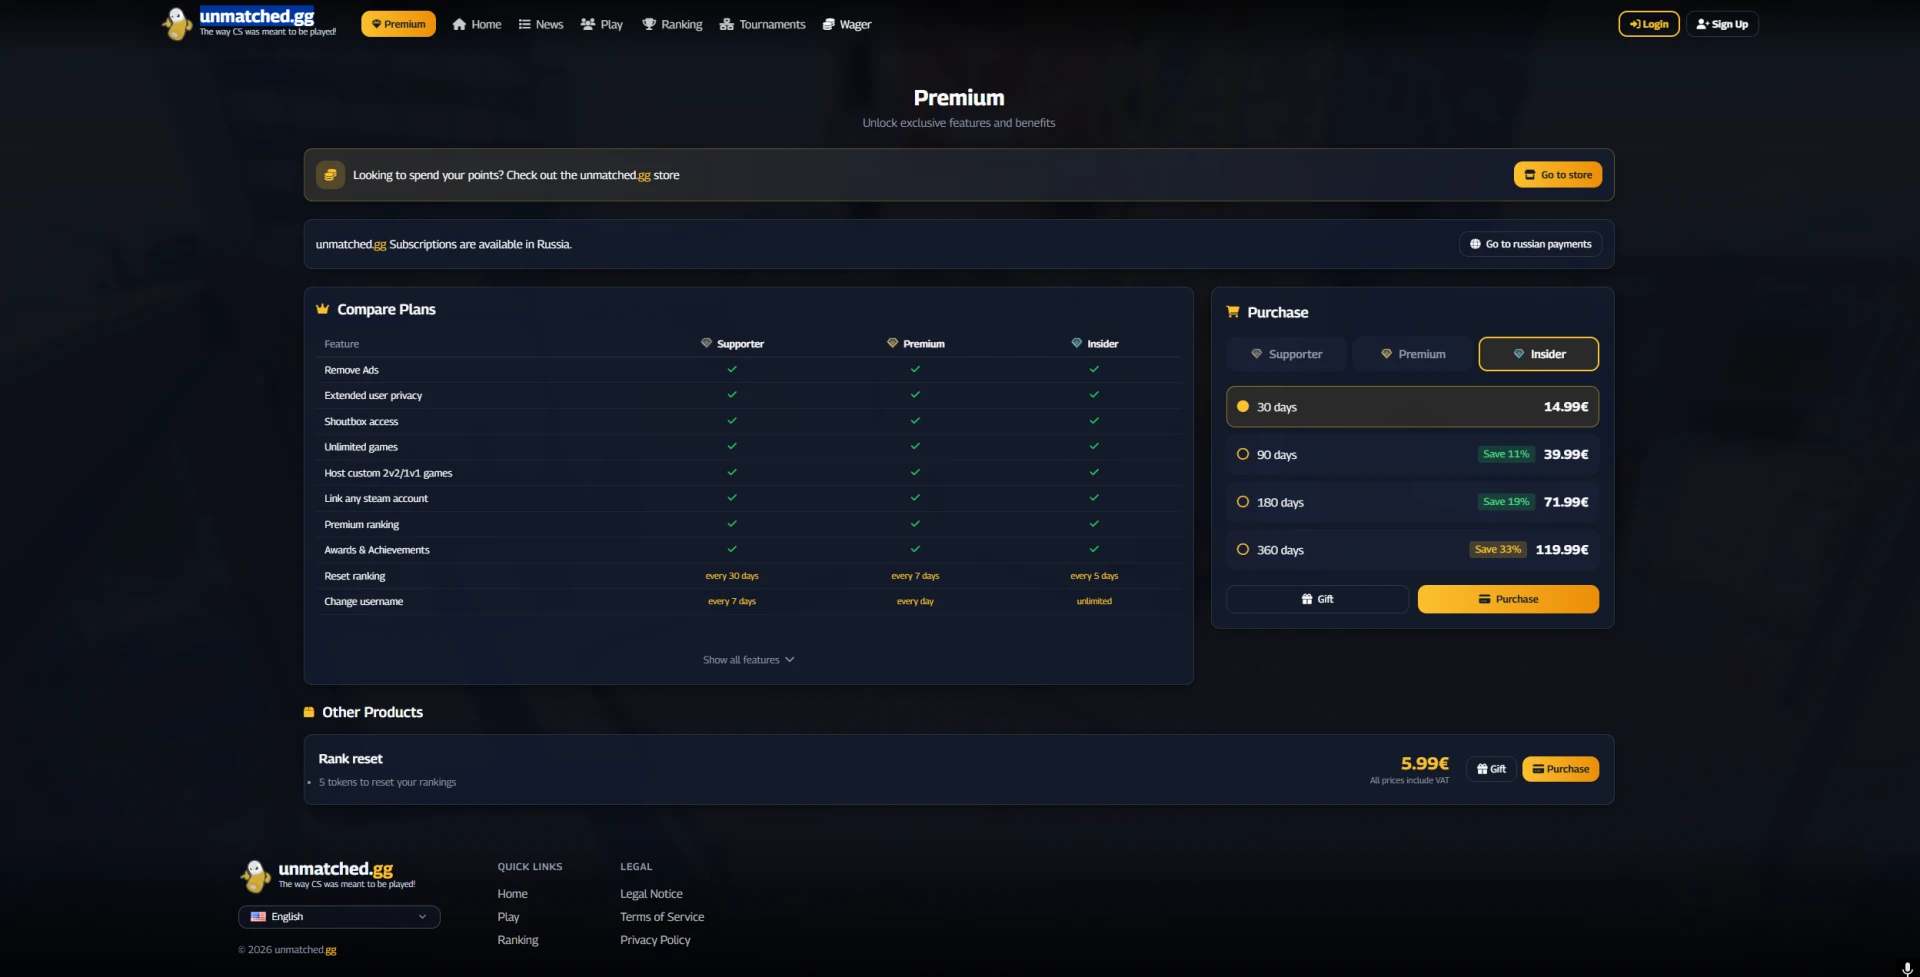Click the 'Host custom 2v2/1v1 games' feature

388,473
